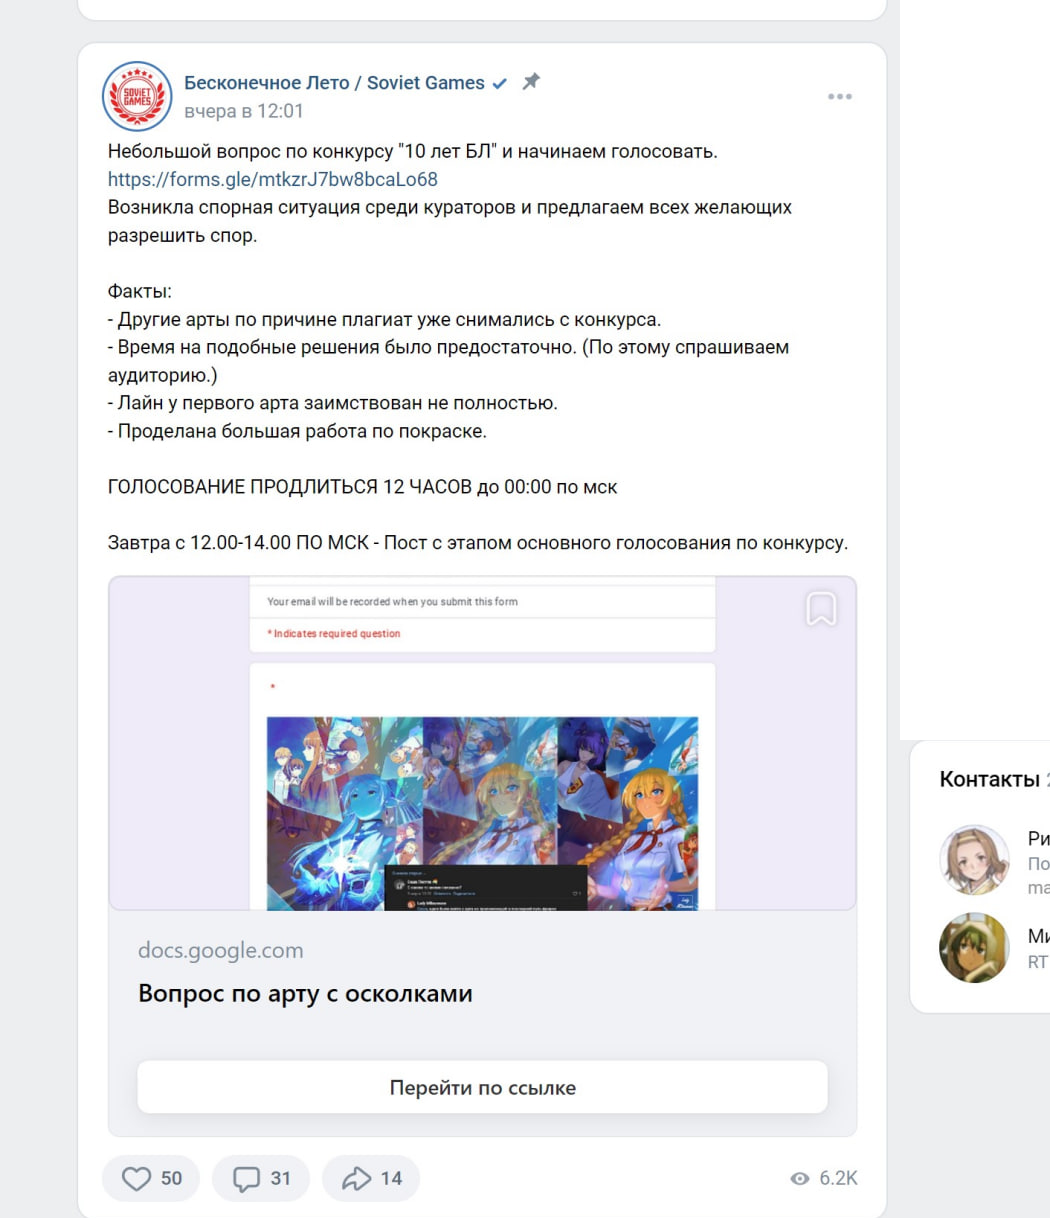
Task: Open comments via the speech bubble icon
Action: 246,1179
